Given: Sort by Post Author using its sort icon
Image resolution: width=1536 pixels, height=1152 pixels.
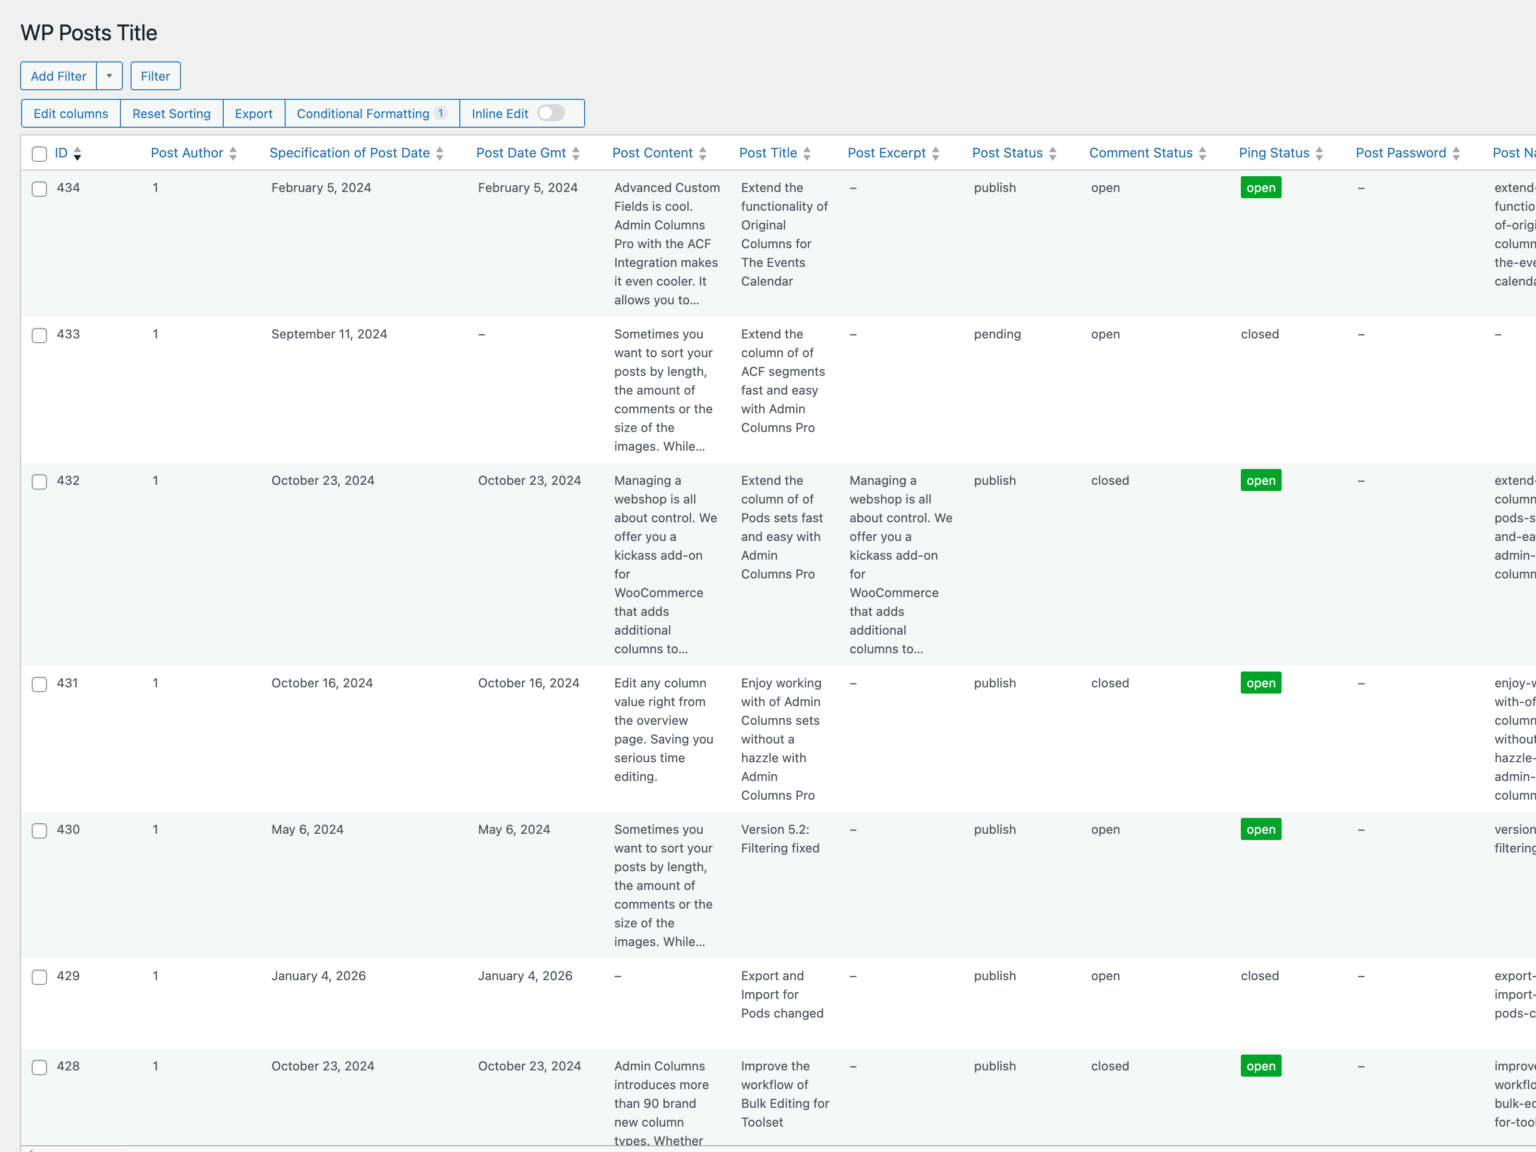Looking at the screenshot, I should pyautogui.click(x=233, y=153).
